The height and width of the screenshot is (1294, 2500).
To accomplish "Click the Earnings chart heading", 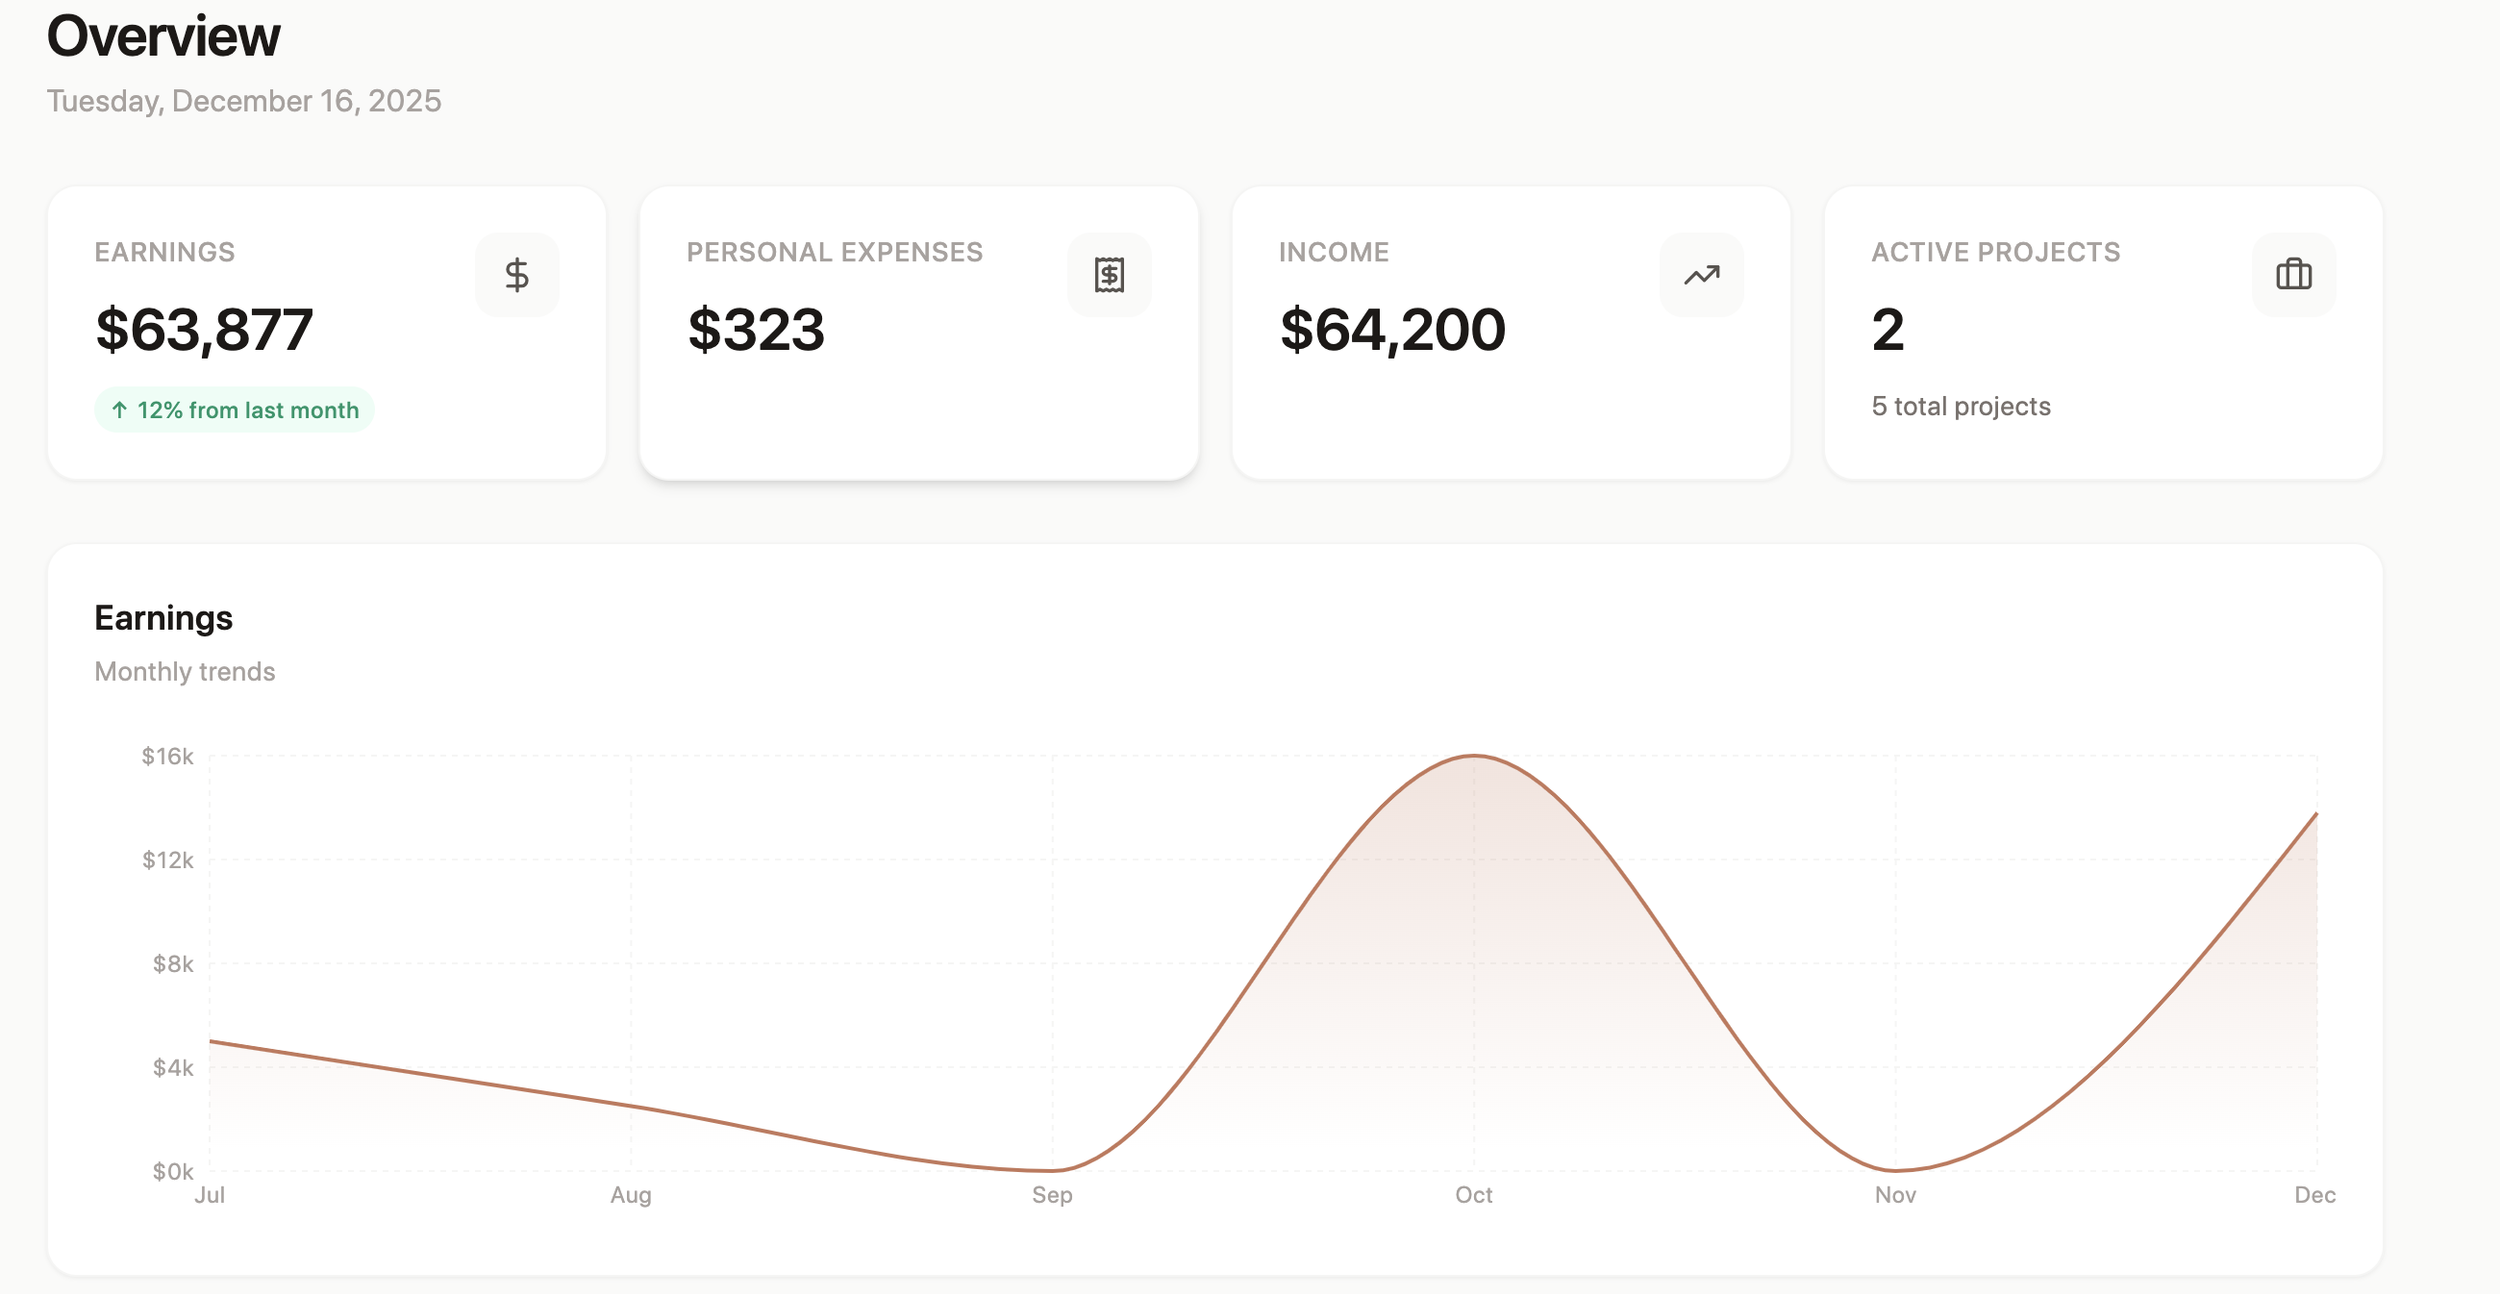I will click(163, 618).
